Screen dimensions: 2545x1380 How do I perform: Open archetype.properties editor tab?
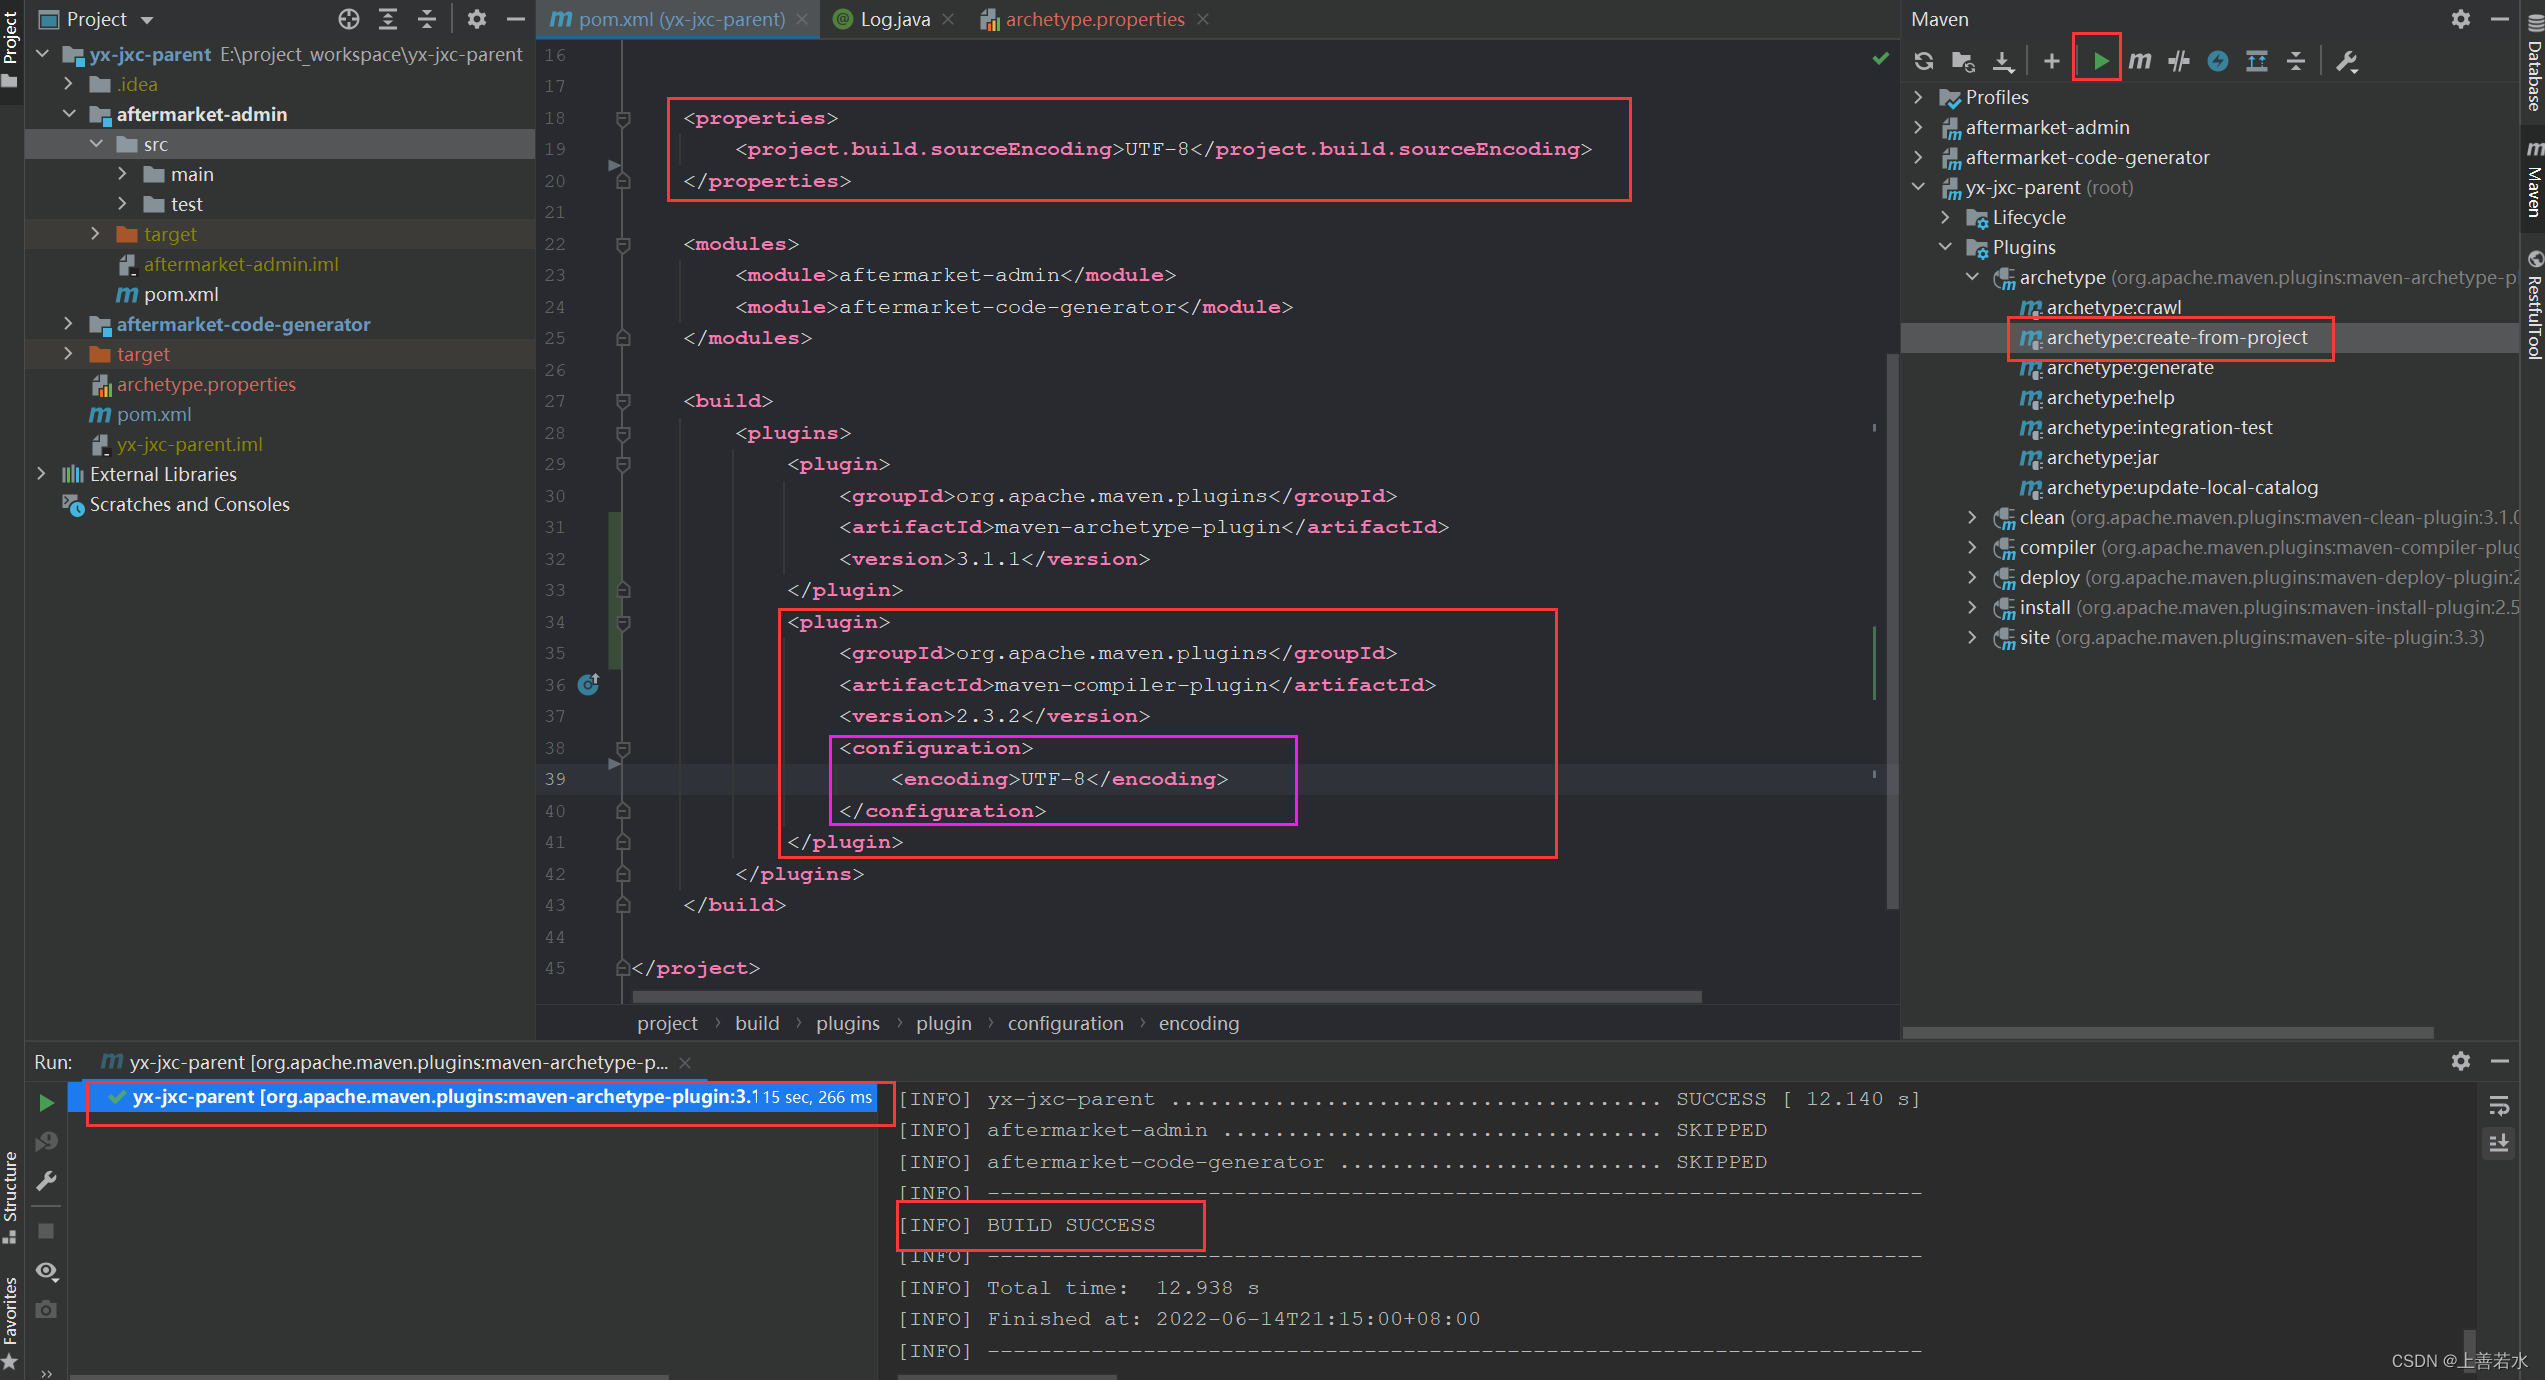click(x=1094, y=19)
